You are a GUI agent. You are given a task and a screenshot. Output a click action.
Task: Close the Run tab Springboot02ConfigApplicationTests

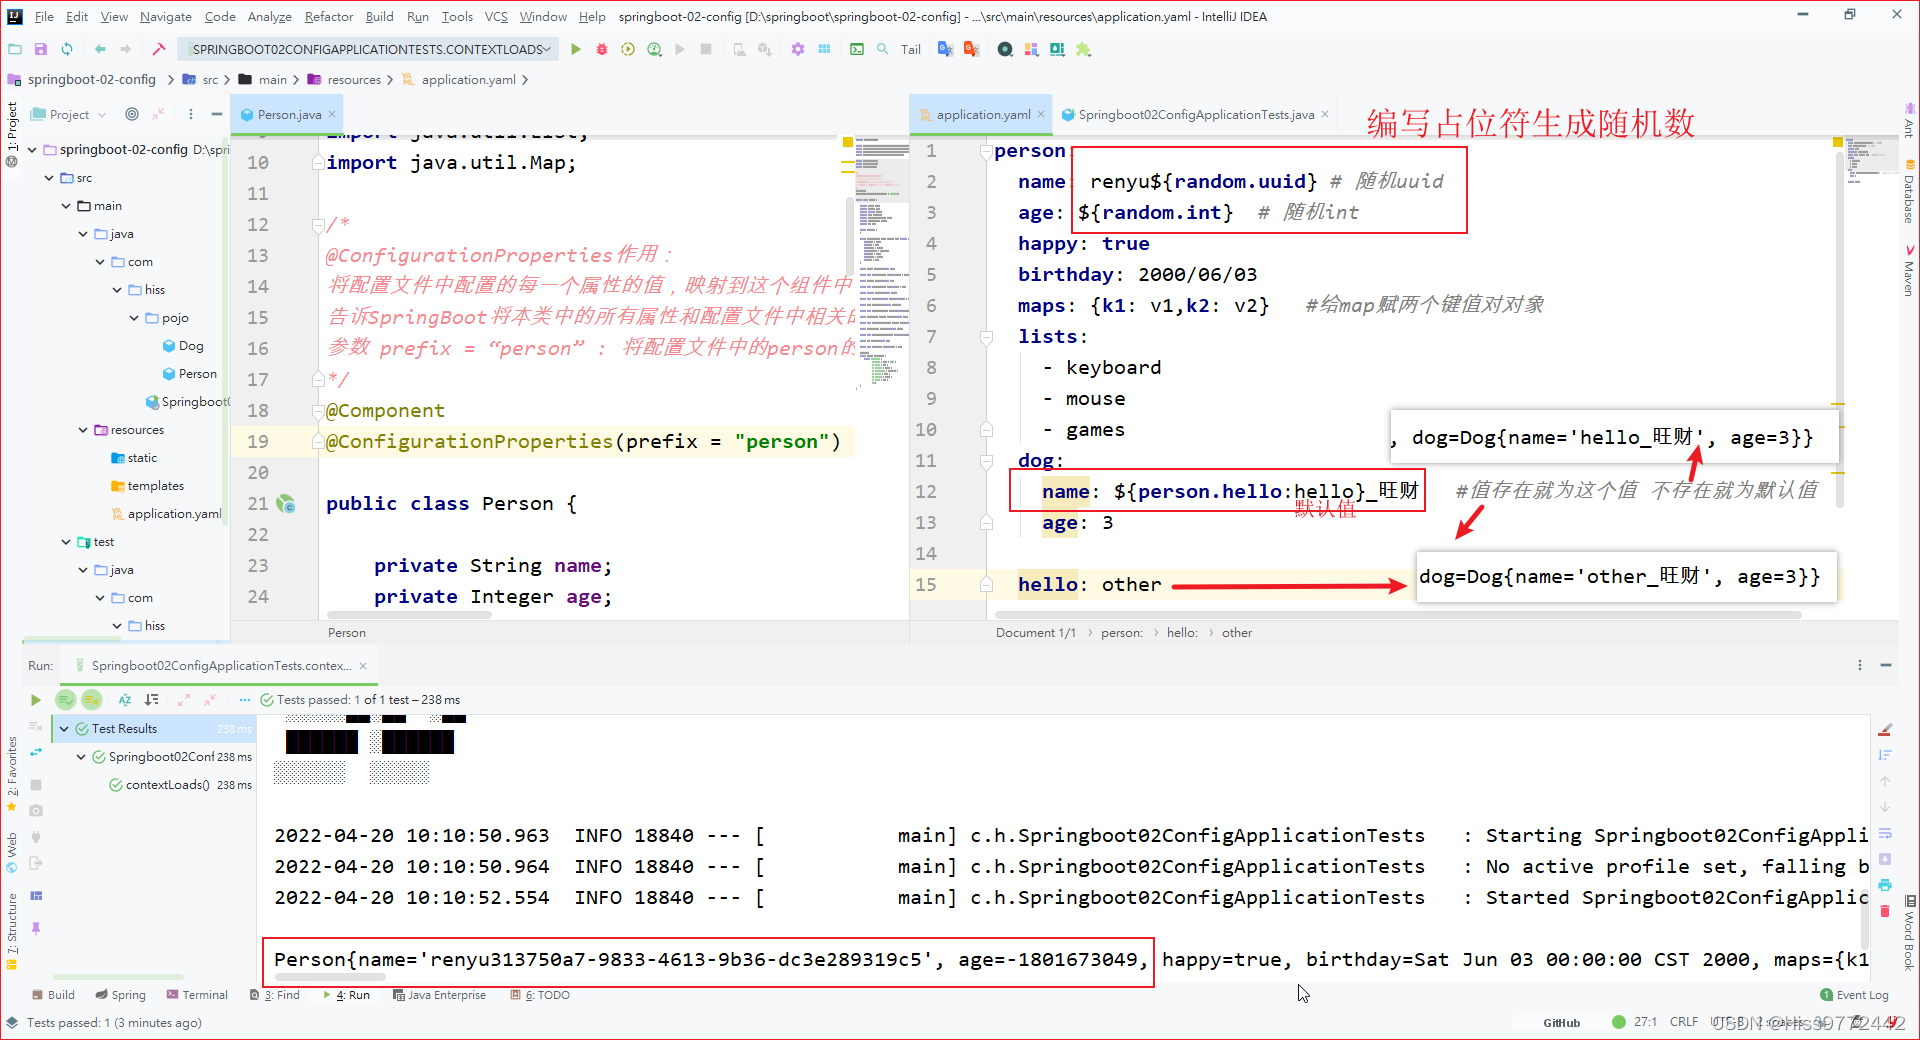363,666
